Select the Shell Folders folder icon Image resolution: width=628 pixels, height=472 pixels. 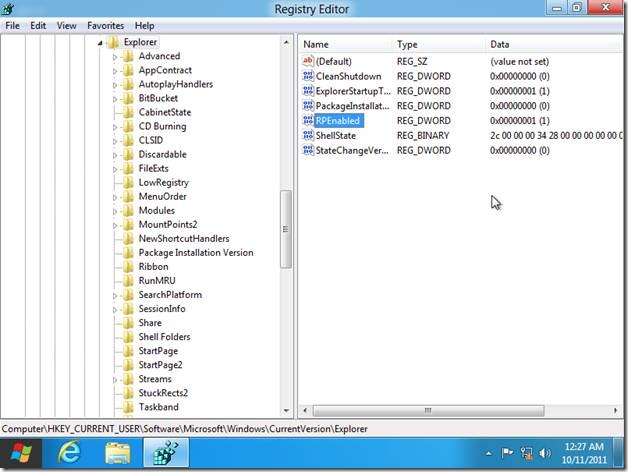point(128,337)
